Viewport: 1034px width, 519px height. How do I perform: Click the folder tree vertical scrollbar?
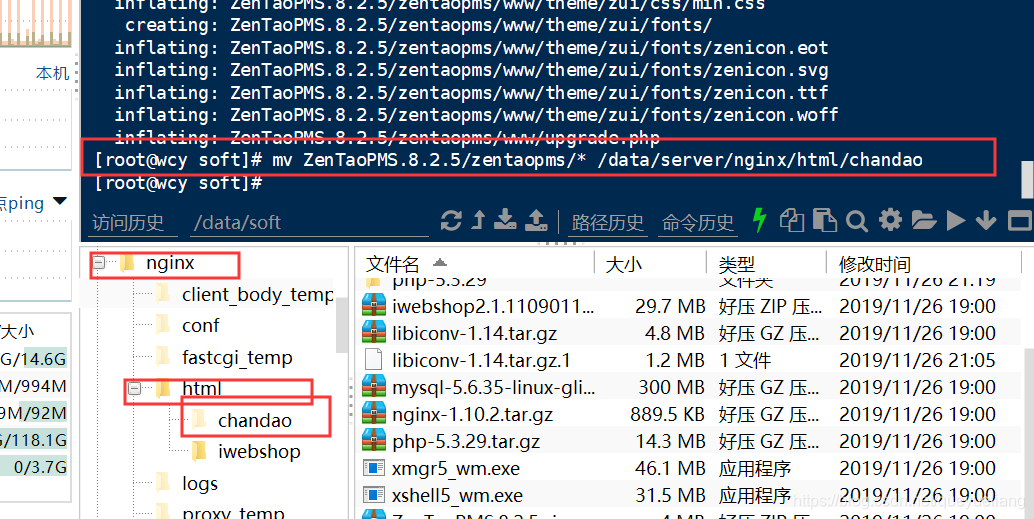[342, 325]
